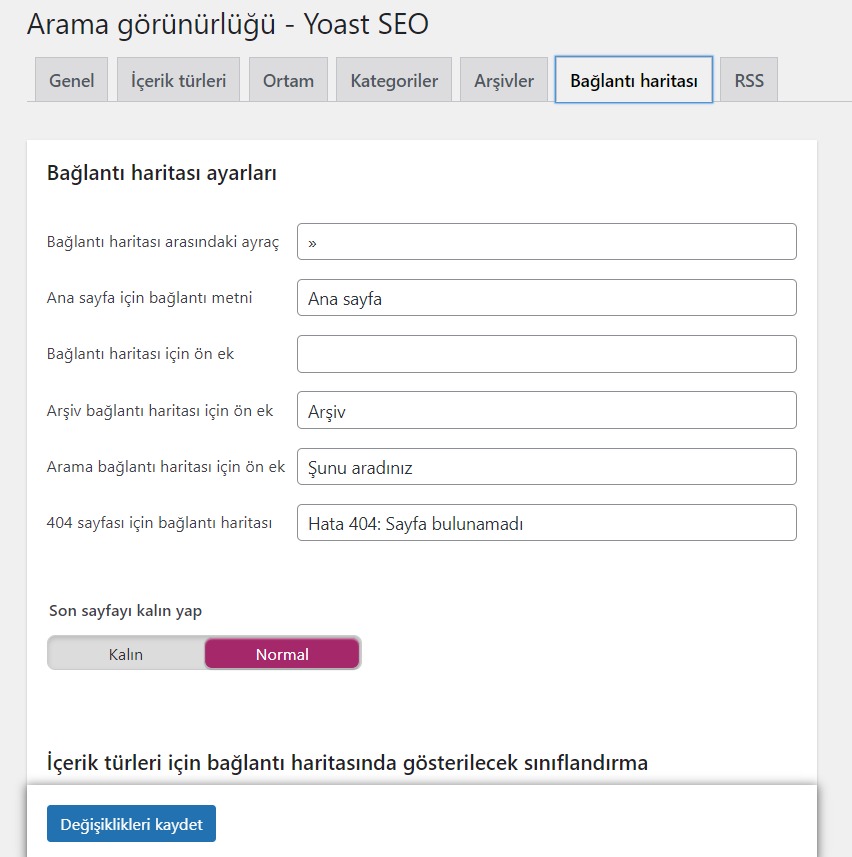Screen dimensions: 852x857
Task: Click the Arşiv bağlantı haritası için ön ek label
Action: pos(160,411)
